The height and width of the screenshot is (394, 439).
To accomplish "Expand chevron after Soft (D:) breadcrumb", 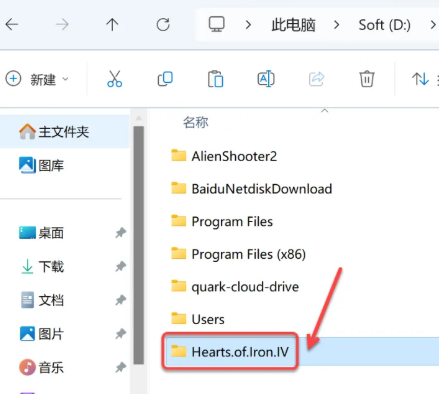I will pos(433,25).
